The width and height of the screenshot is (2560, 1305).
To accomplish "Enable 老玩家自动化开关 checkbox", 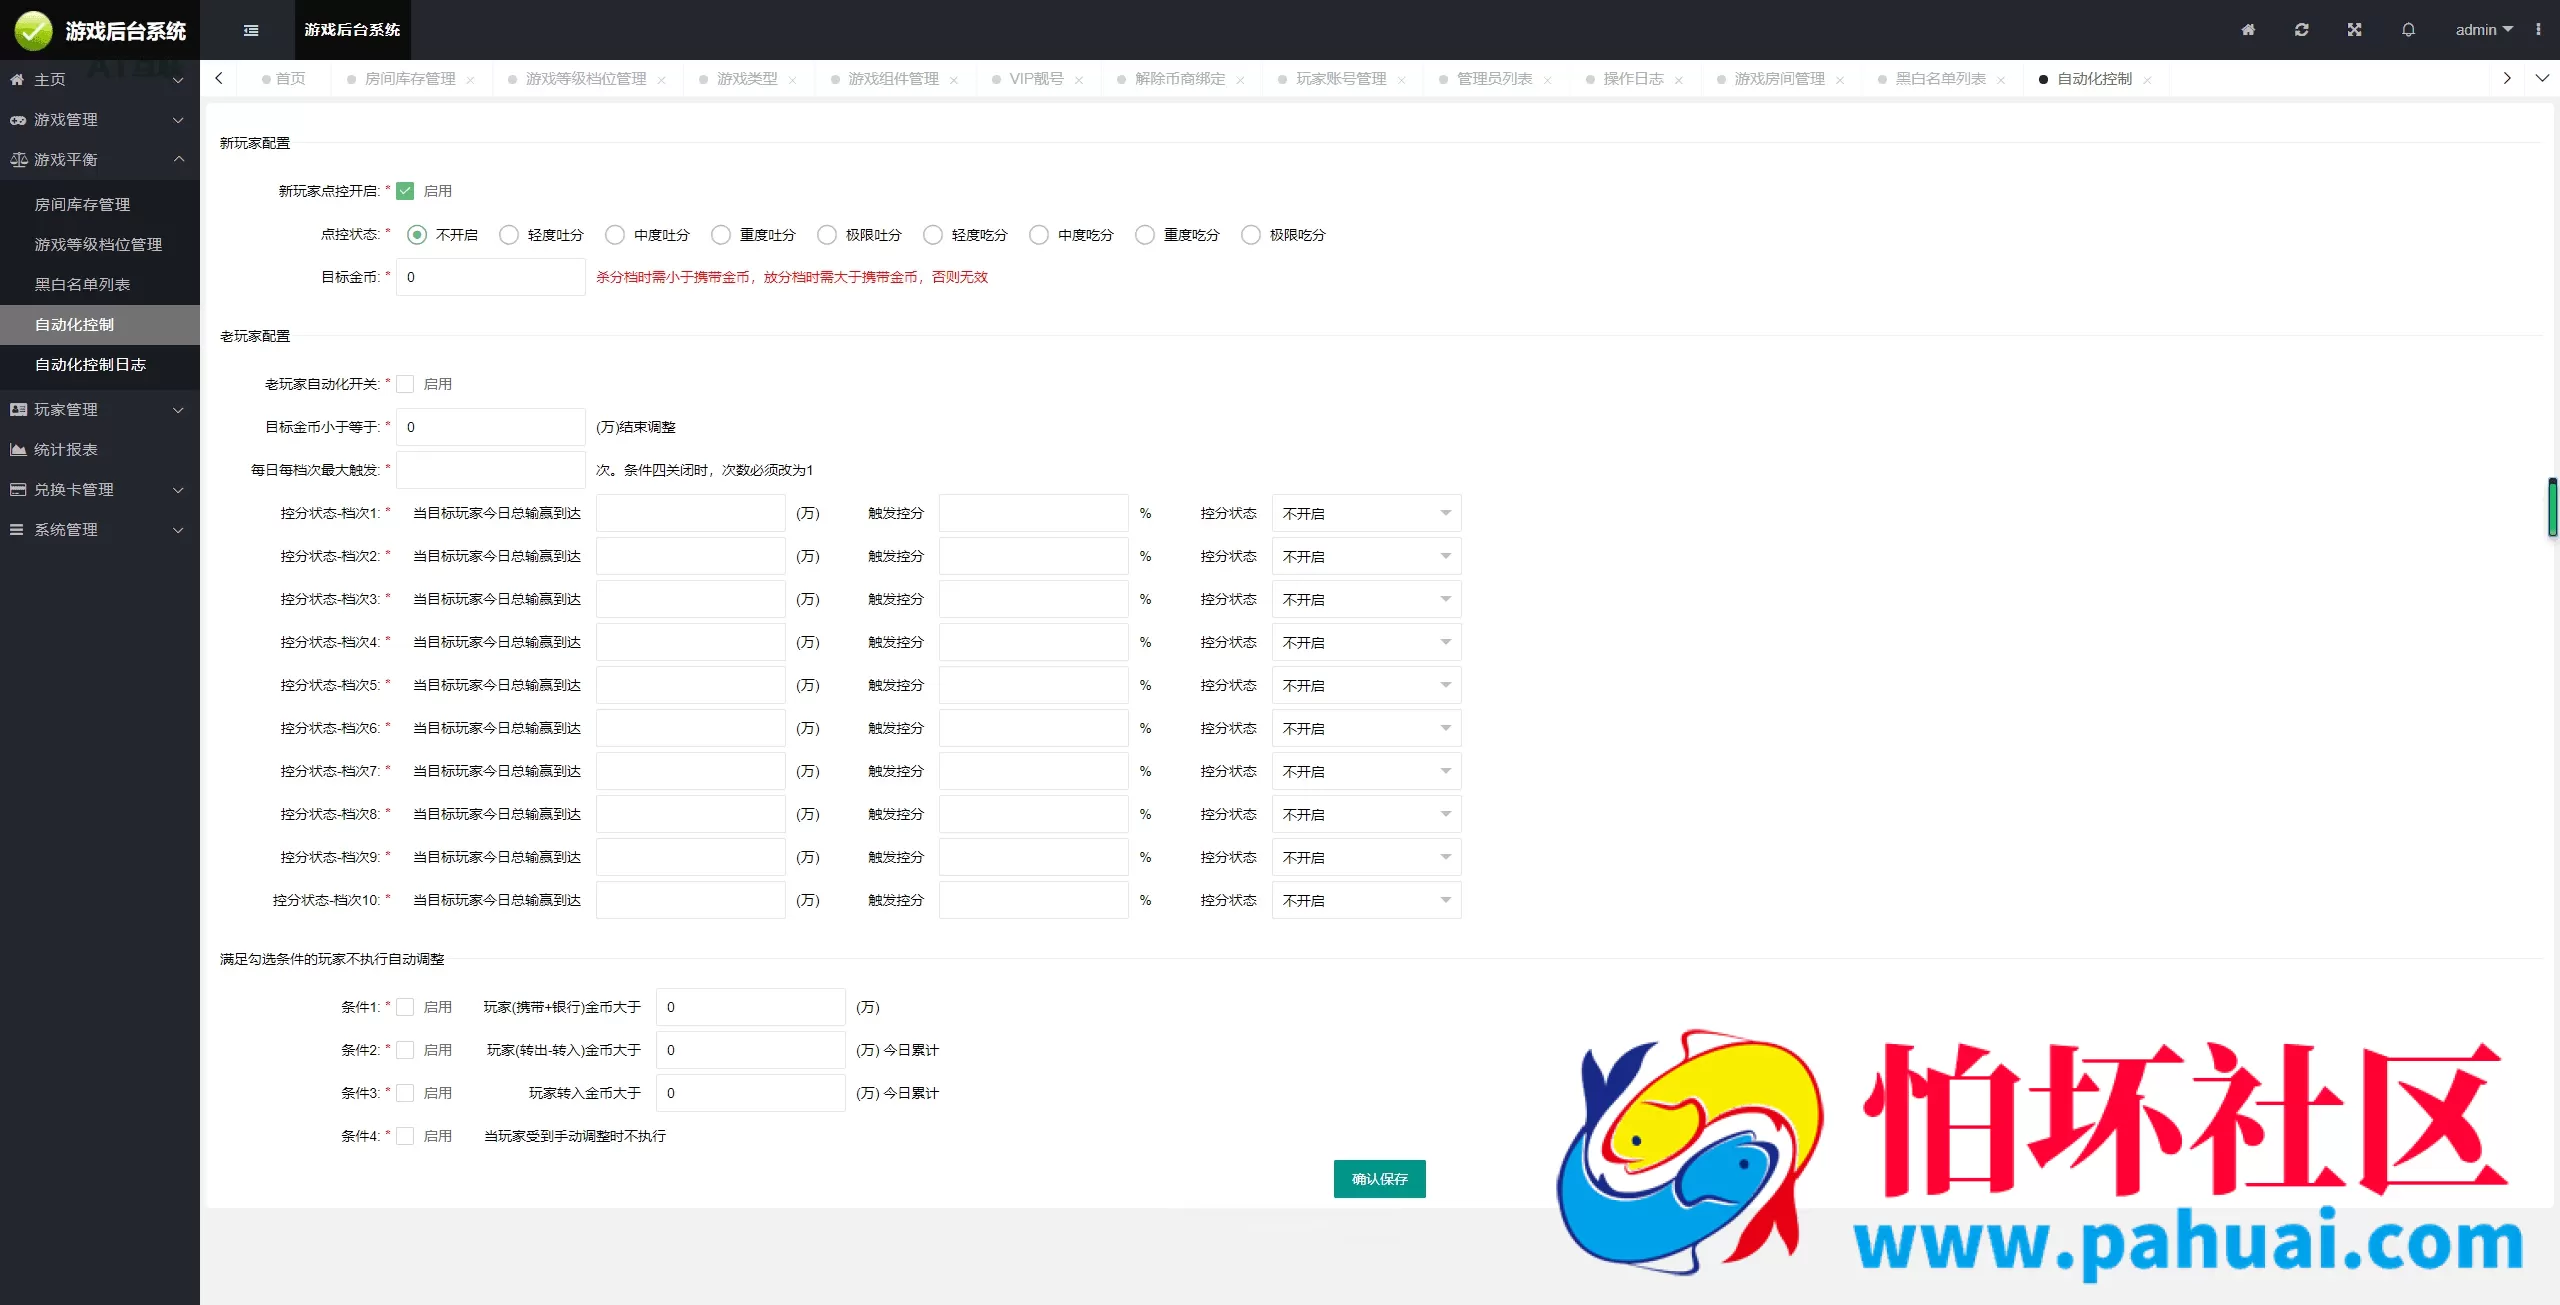I will (x=405, y=384).
